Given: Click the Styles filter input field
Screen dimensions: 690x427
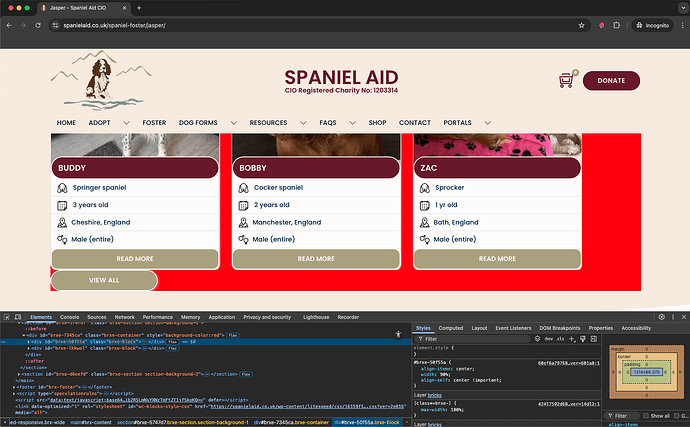Looking at the screenshot, I should pyautogui.click(x=474, y=339).
